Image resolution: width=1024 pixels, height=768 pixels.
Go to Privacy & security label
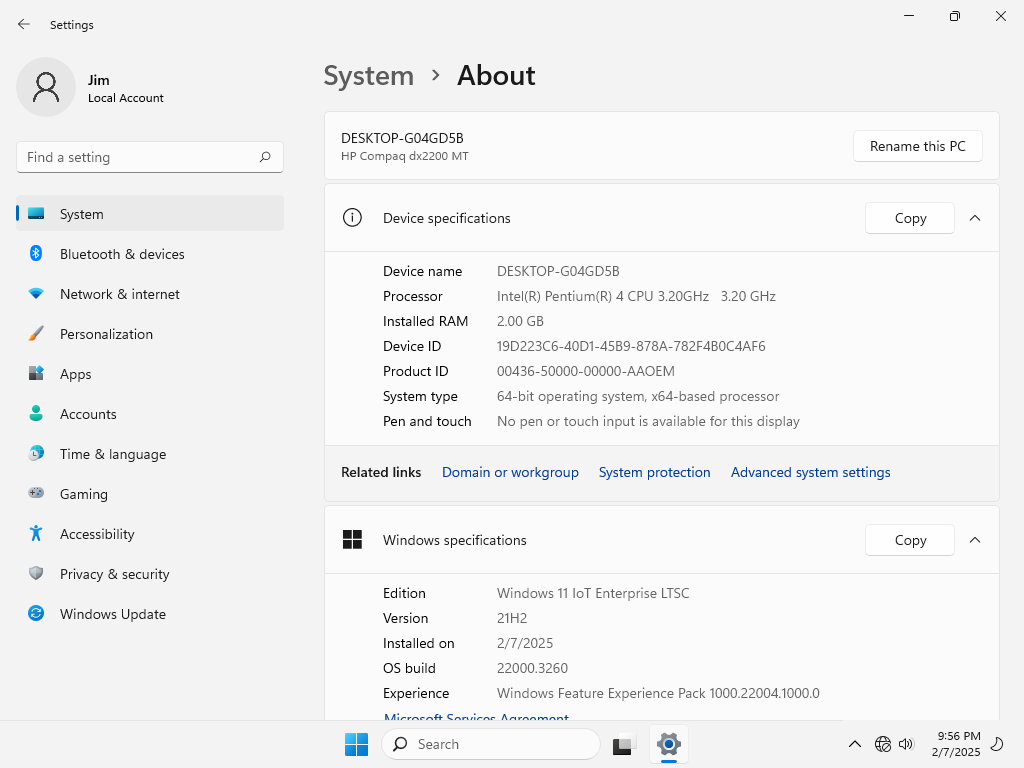tap(114, 574)
